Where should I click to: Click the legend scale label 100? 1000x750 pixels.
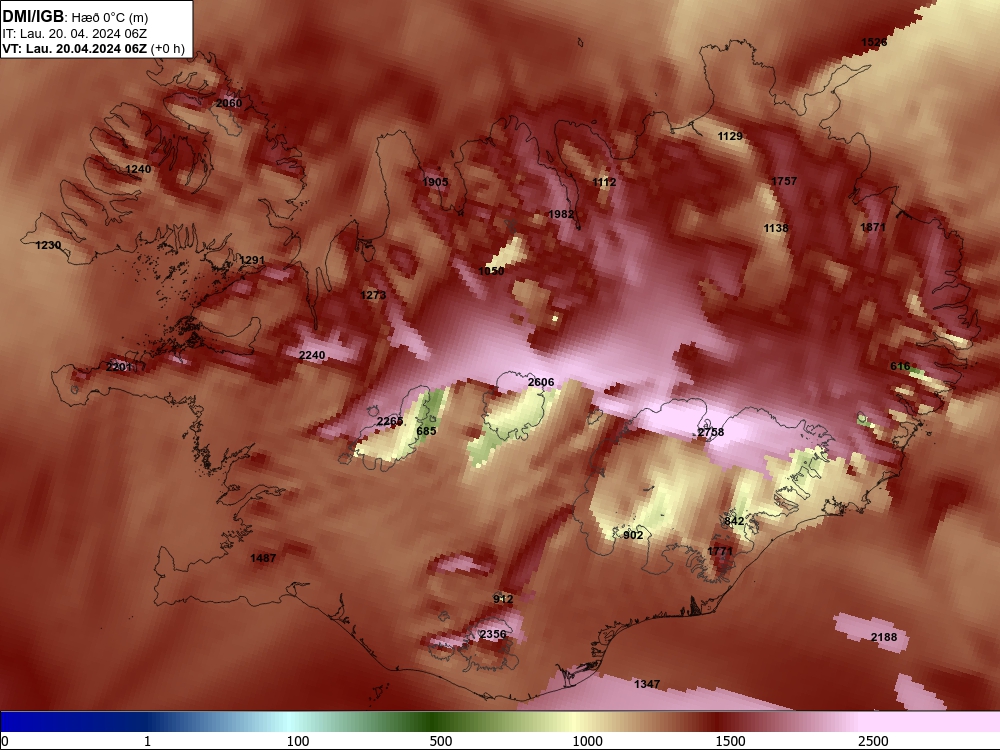tap(298, 741)
